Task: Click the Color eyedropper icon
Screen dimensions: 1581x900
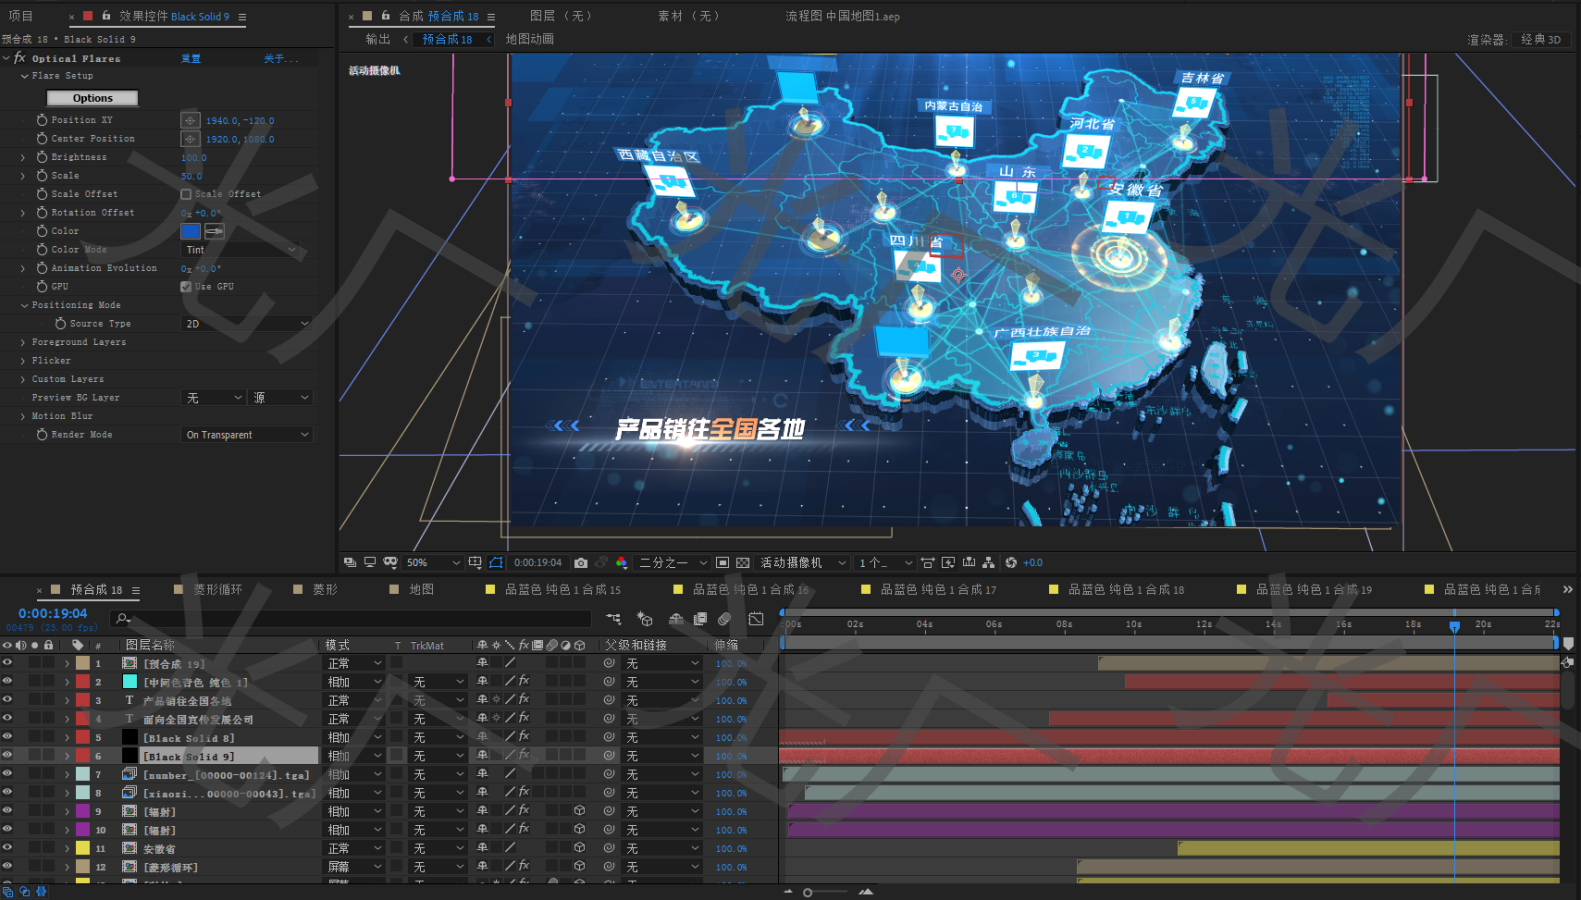Action: tap(214, 231)
